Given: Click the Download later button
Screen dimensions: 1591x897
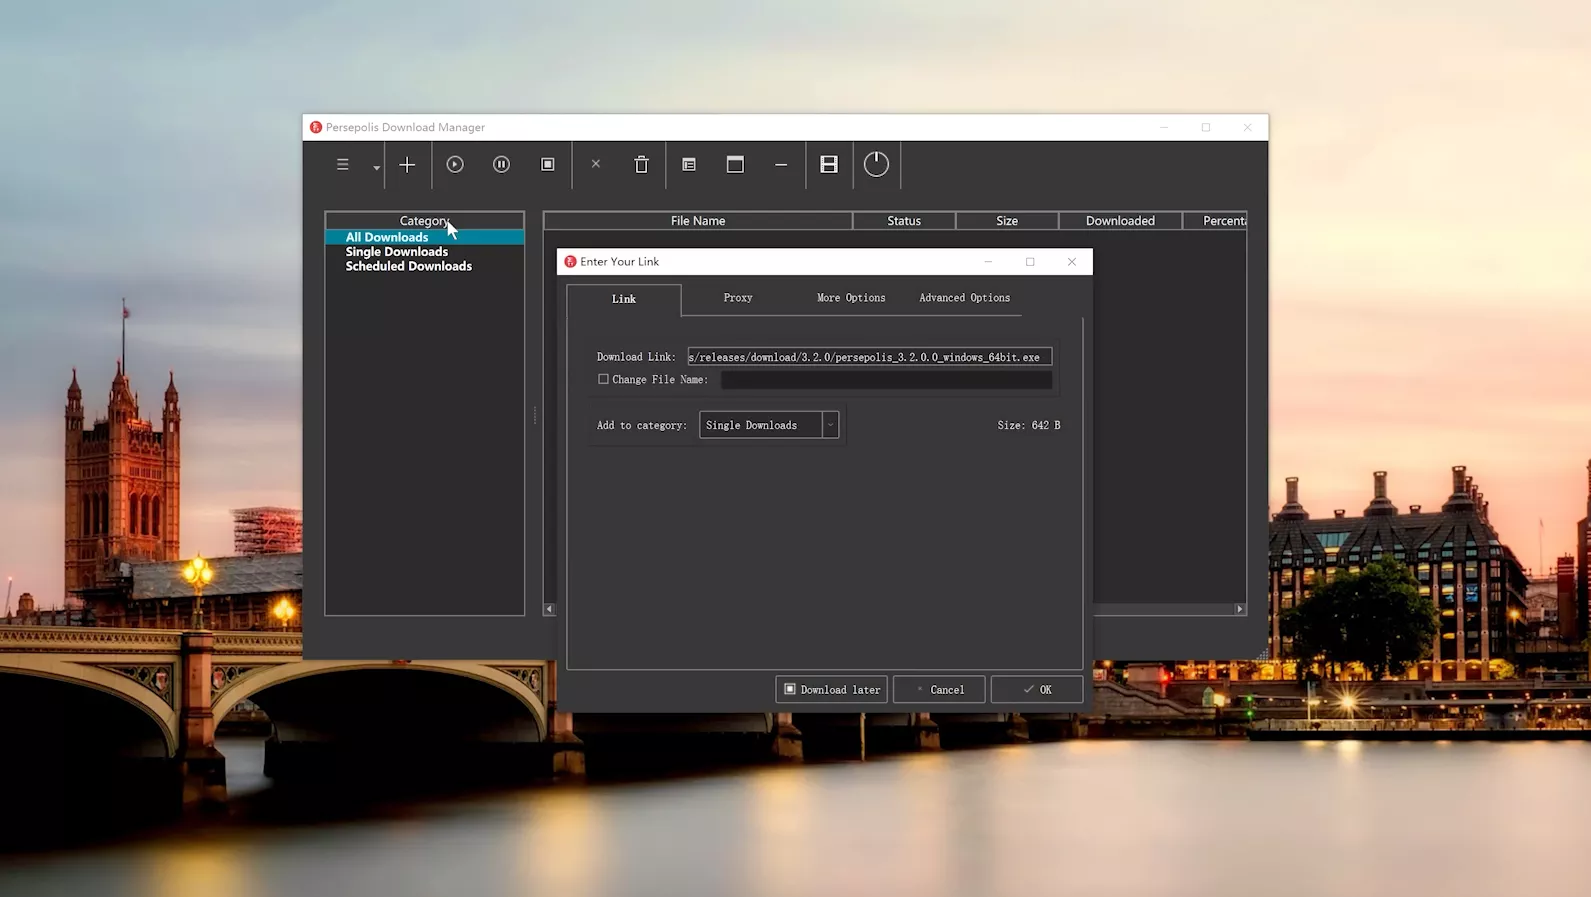Looking at the screenshot, I should pos(831,690).
